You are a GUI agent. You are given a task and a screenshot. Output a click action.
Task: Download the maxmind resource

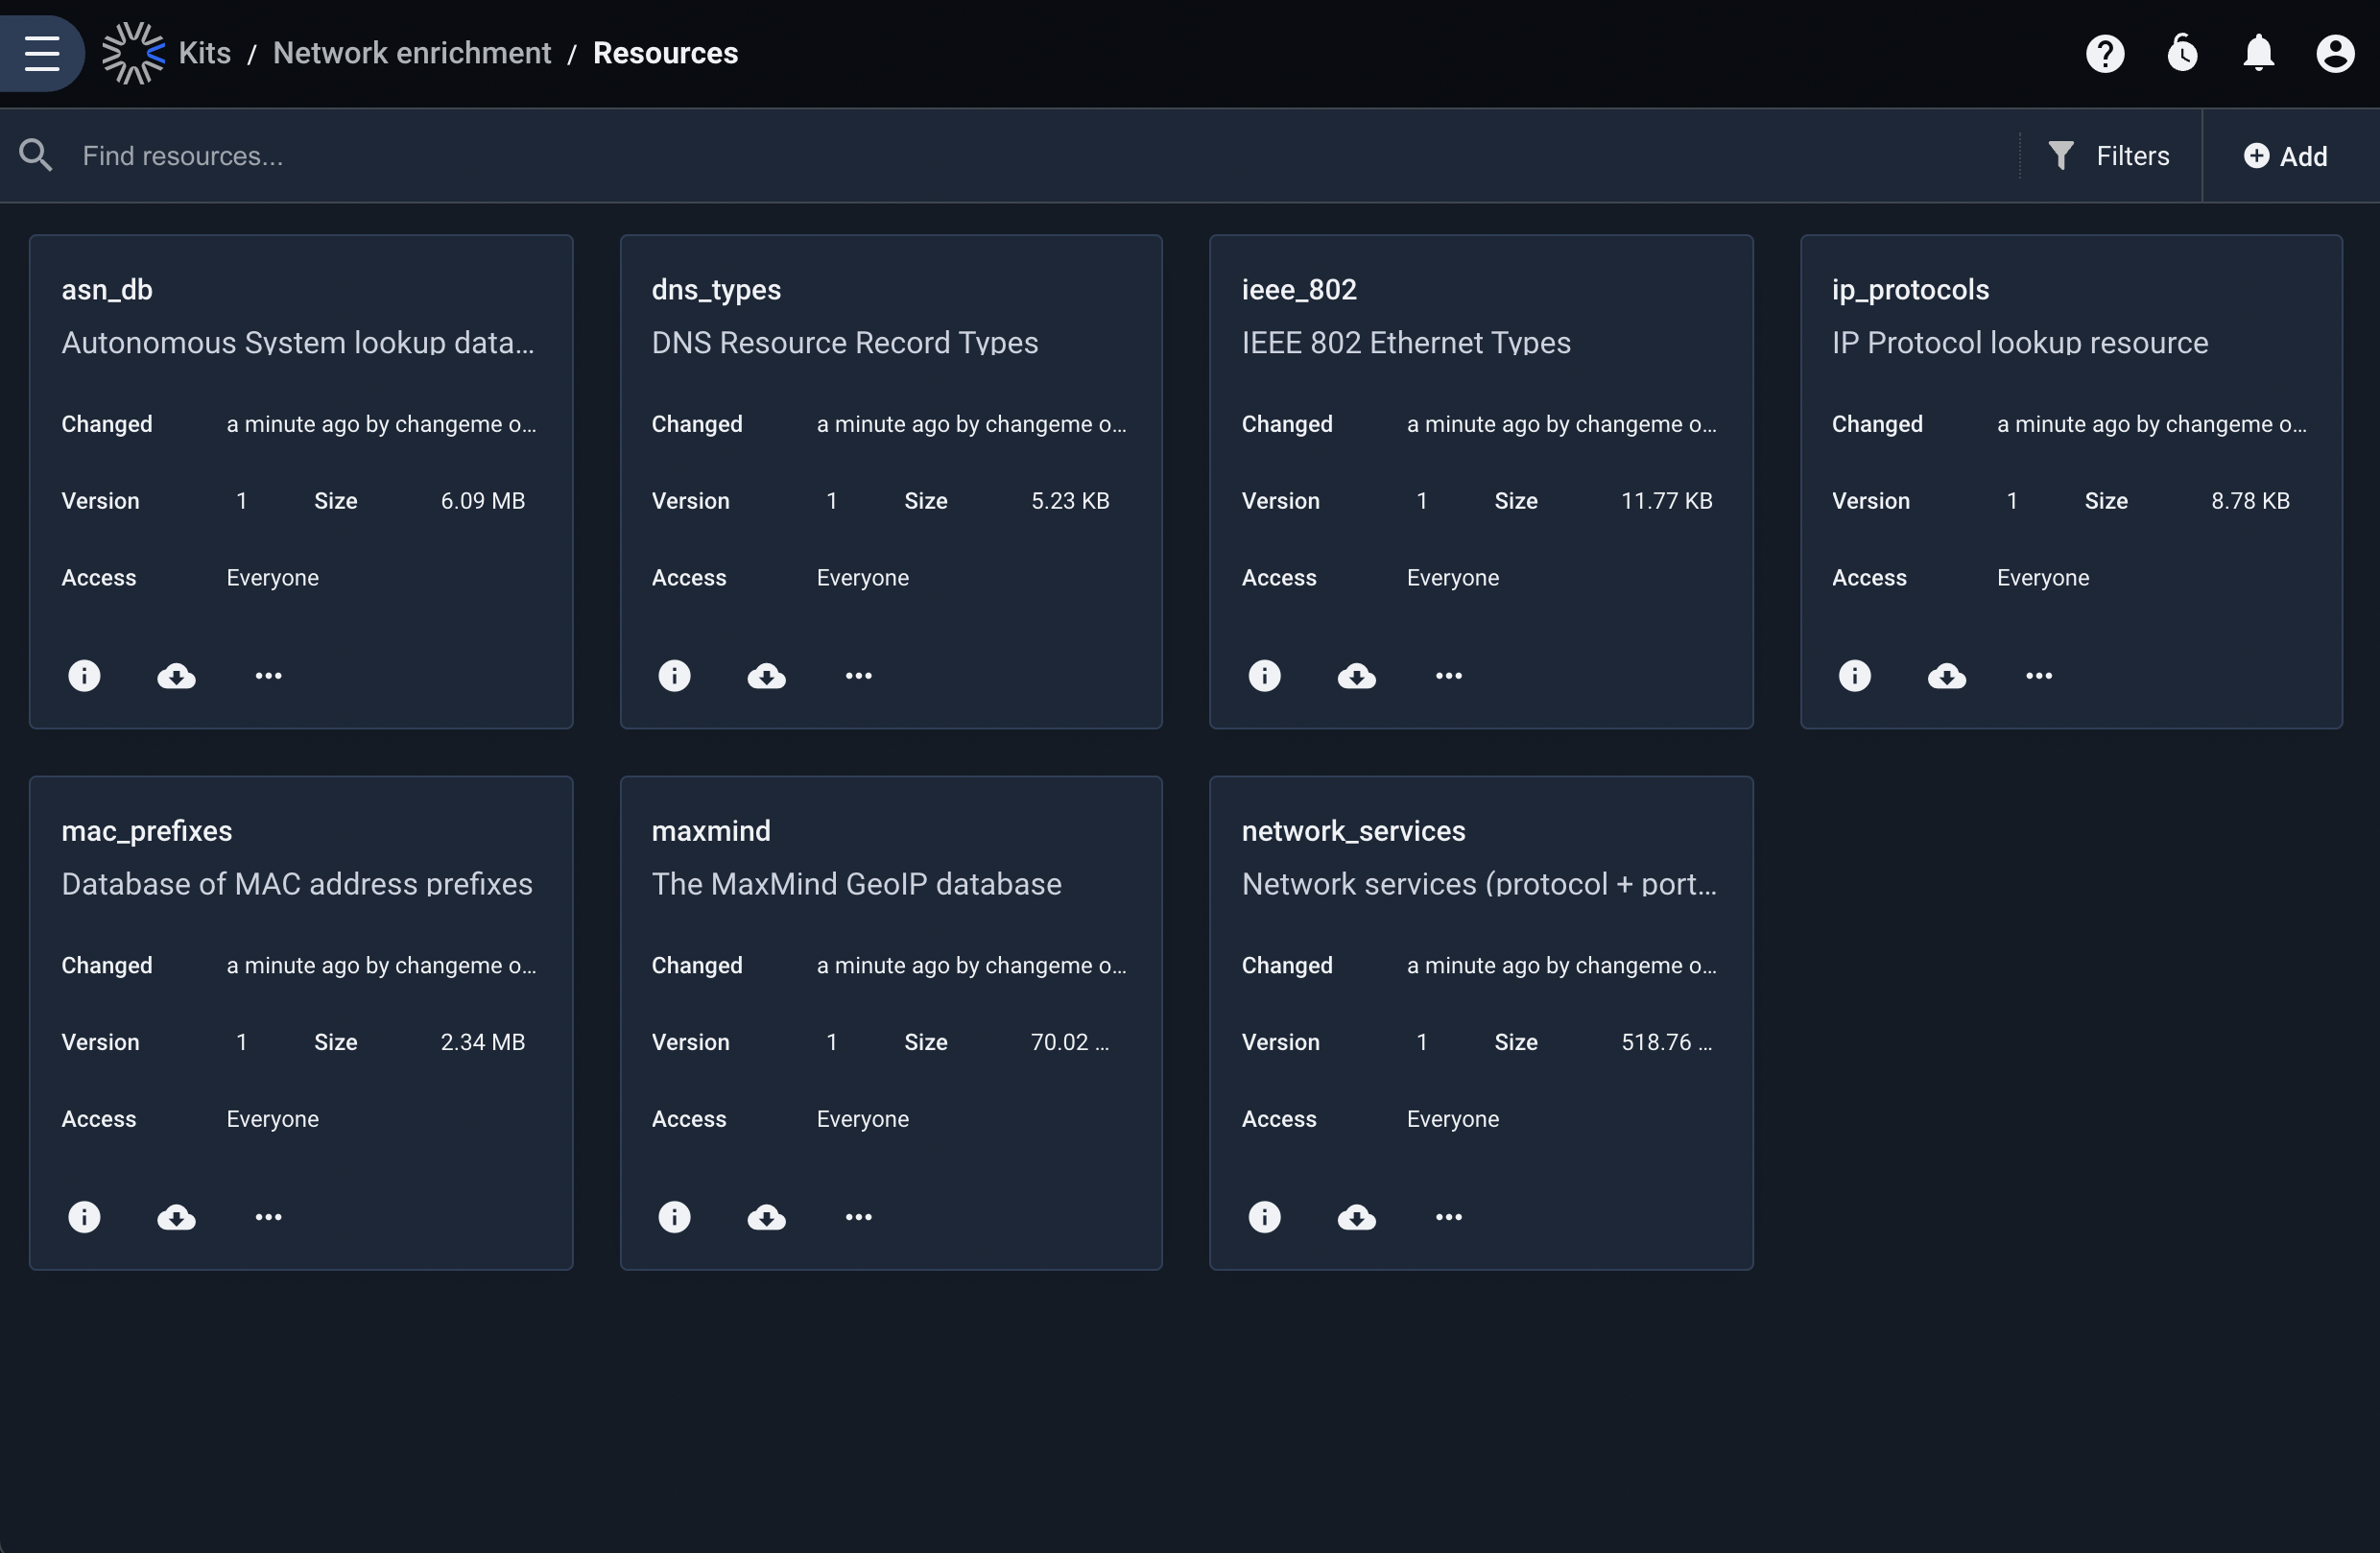pos(766,1217)
